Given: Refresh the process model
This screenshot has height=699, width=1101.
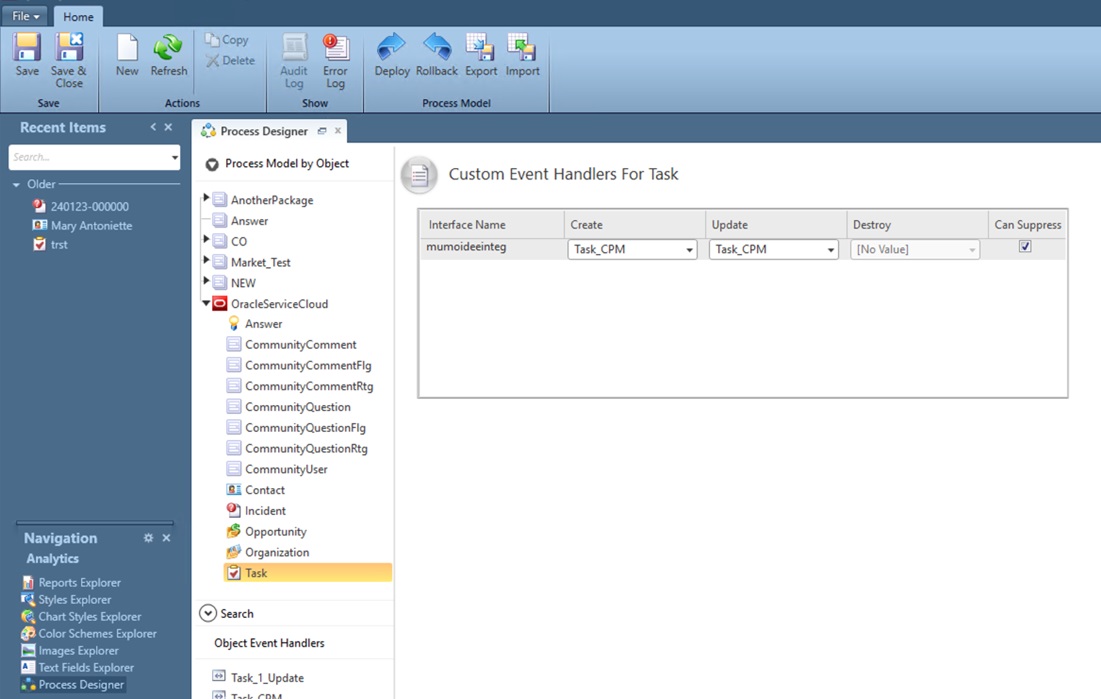Looking at the screenshot, I should 169,55.
